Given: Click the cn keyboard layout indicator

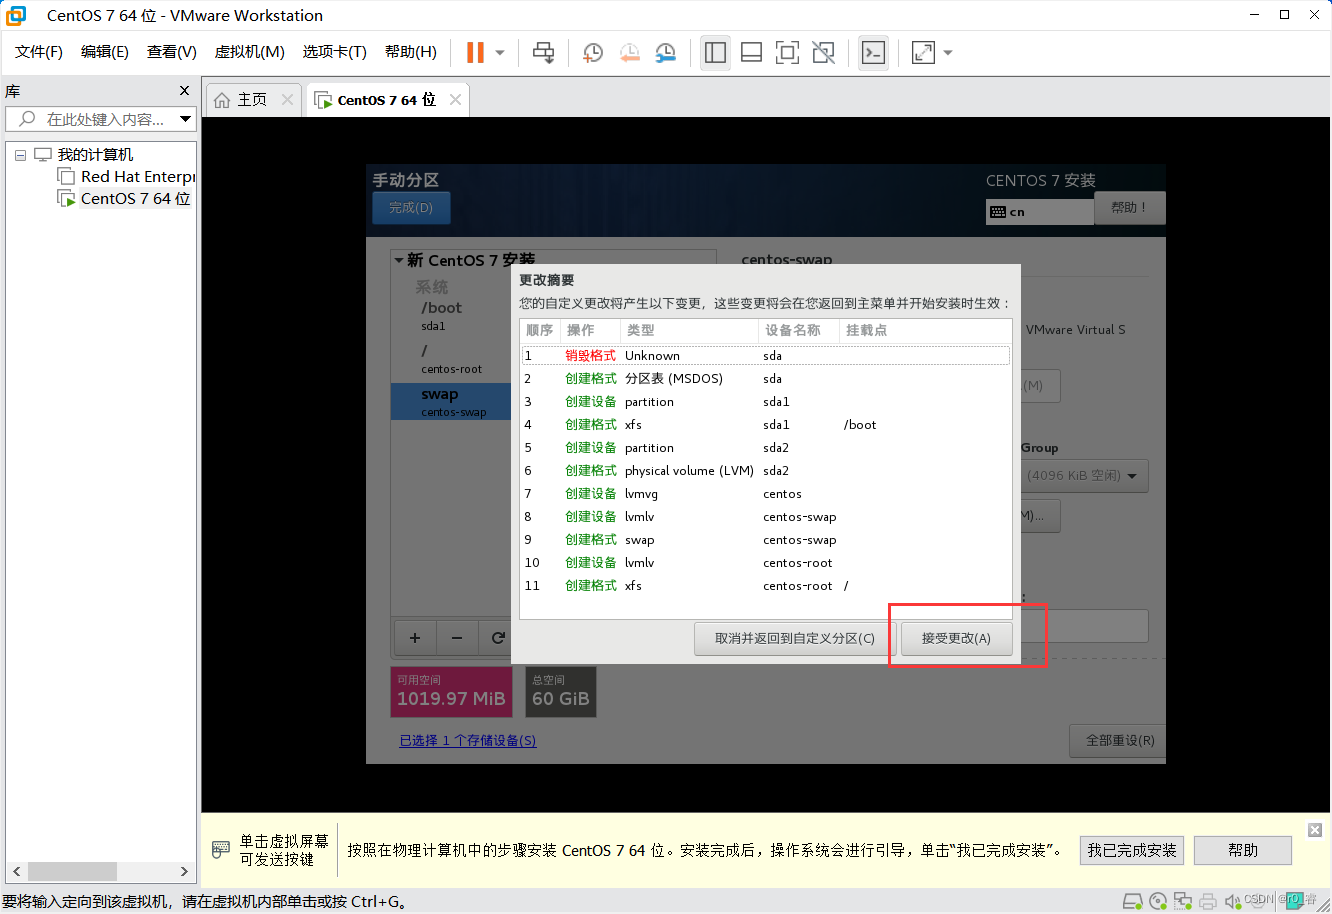Looking at the screenshot, I should pyautogui.click(x=1040, y=212).
